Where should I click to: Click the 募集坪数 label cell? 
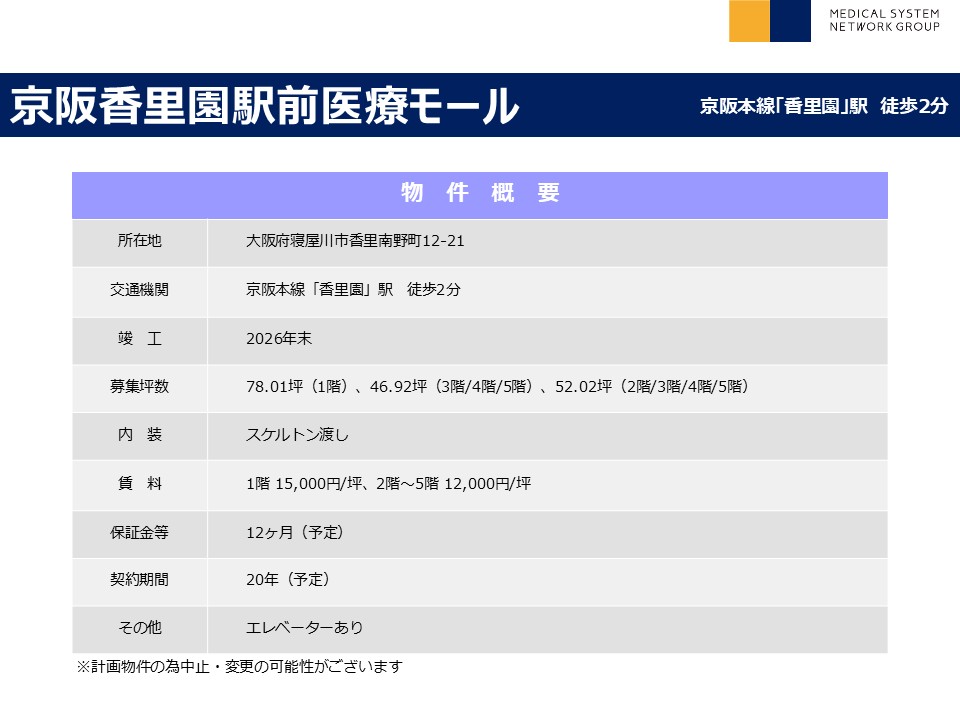(x=139, y=387)
